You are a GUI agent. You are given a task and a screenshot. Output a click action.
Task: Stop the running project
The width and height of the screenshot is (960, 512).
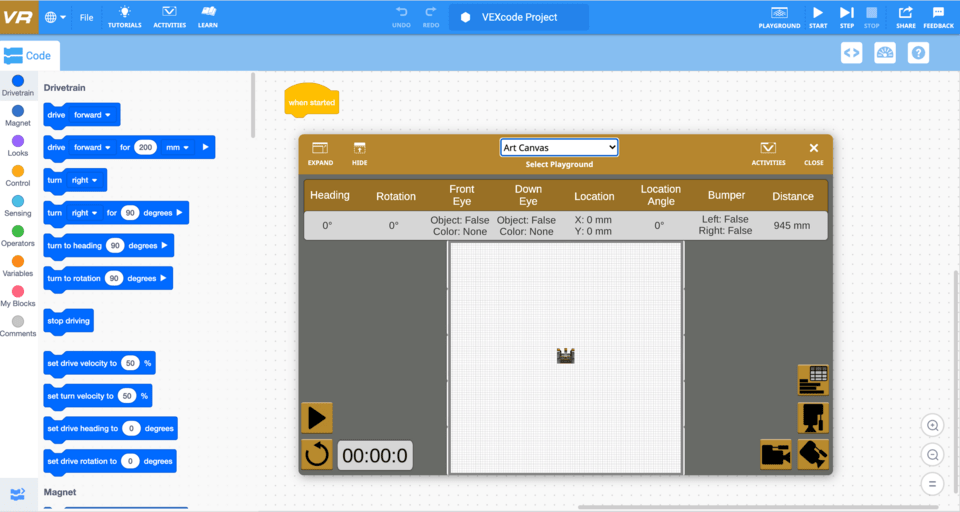[x=872, y=17]
